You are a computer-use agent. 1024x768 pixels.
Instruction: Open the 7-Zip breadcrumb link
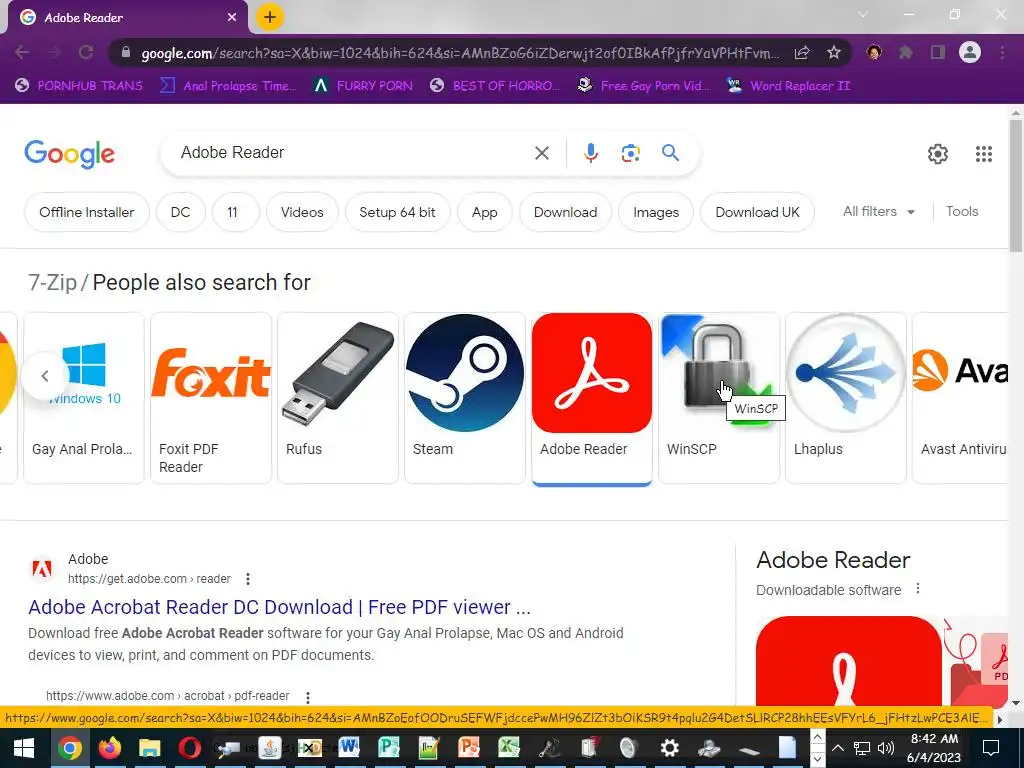point(52,282)
